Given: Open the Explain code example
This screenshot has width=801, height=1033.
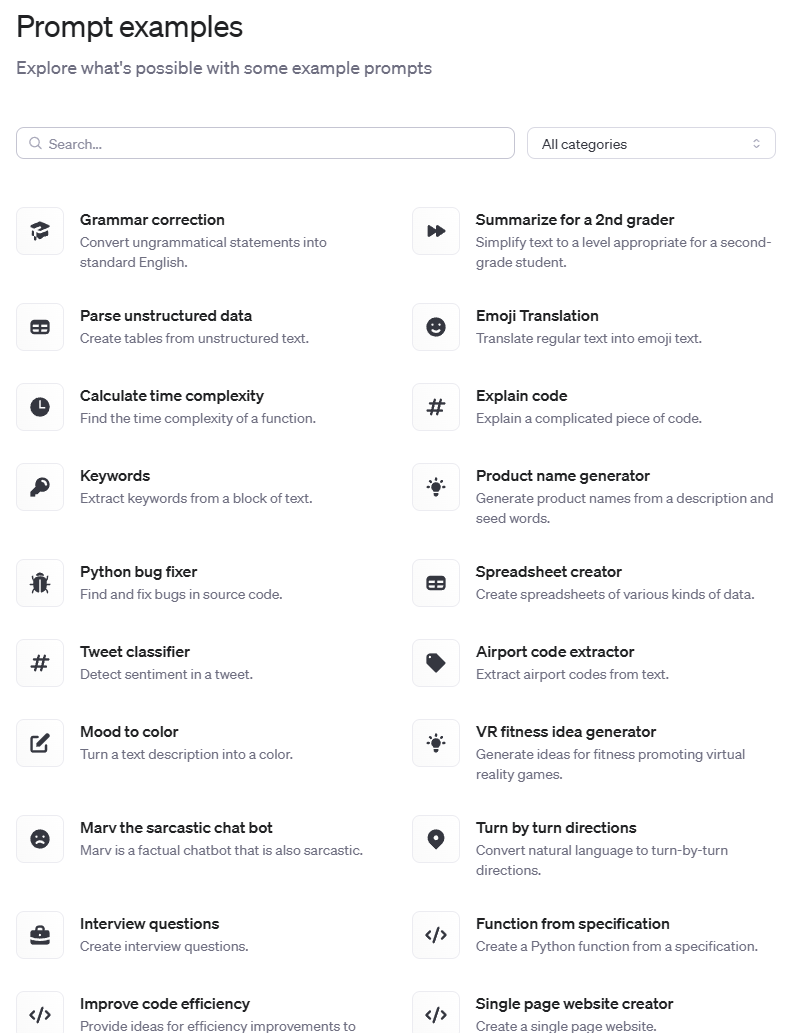Looking at the screenshot, I should coord(522,396).
